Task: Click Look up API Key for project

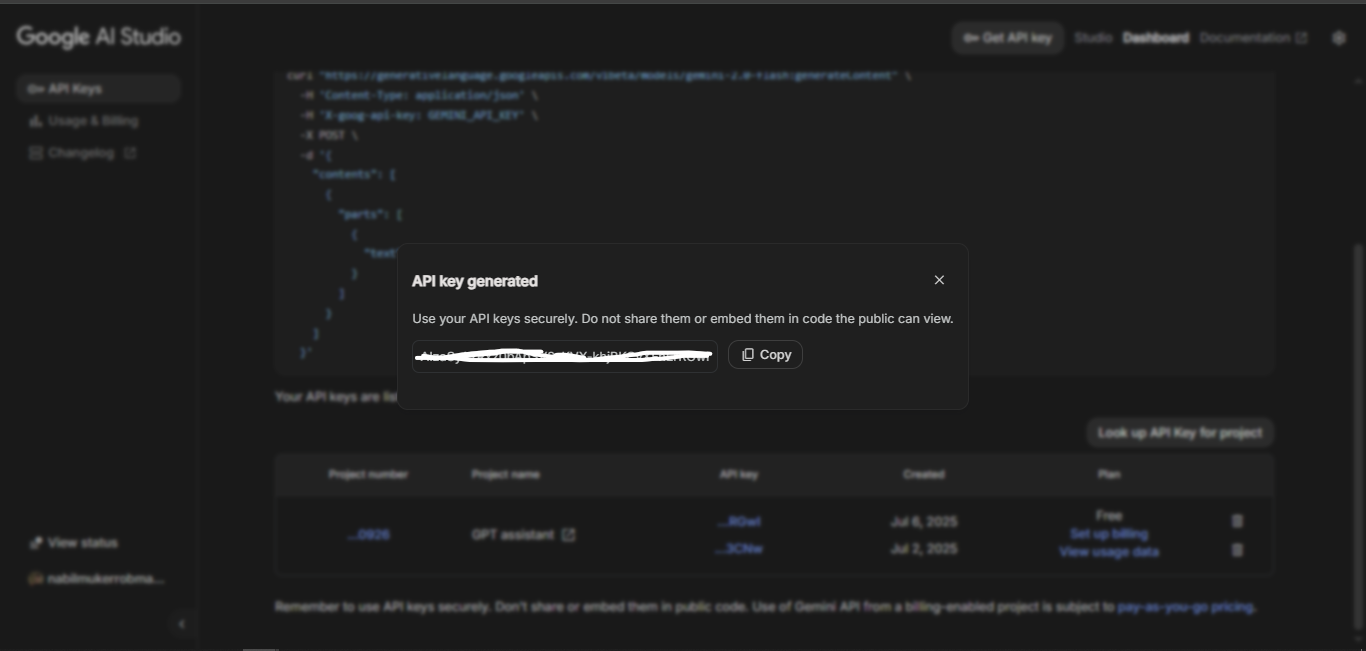Action: coord(1180,433)
